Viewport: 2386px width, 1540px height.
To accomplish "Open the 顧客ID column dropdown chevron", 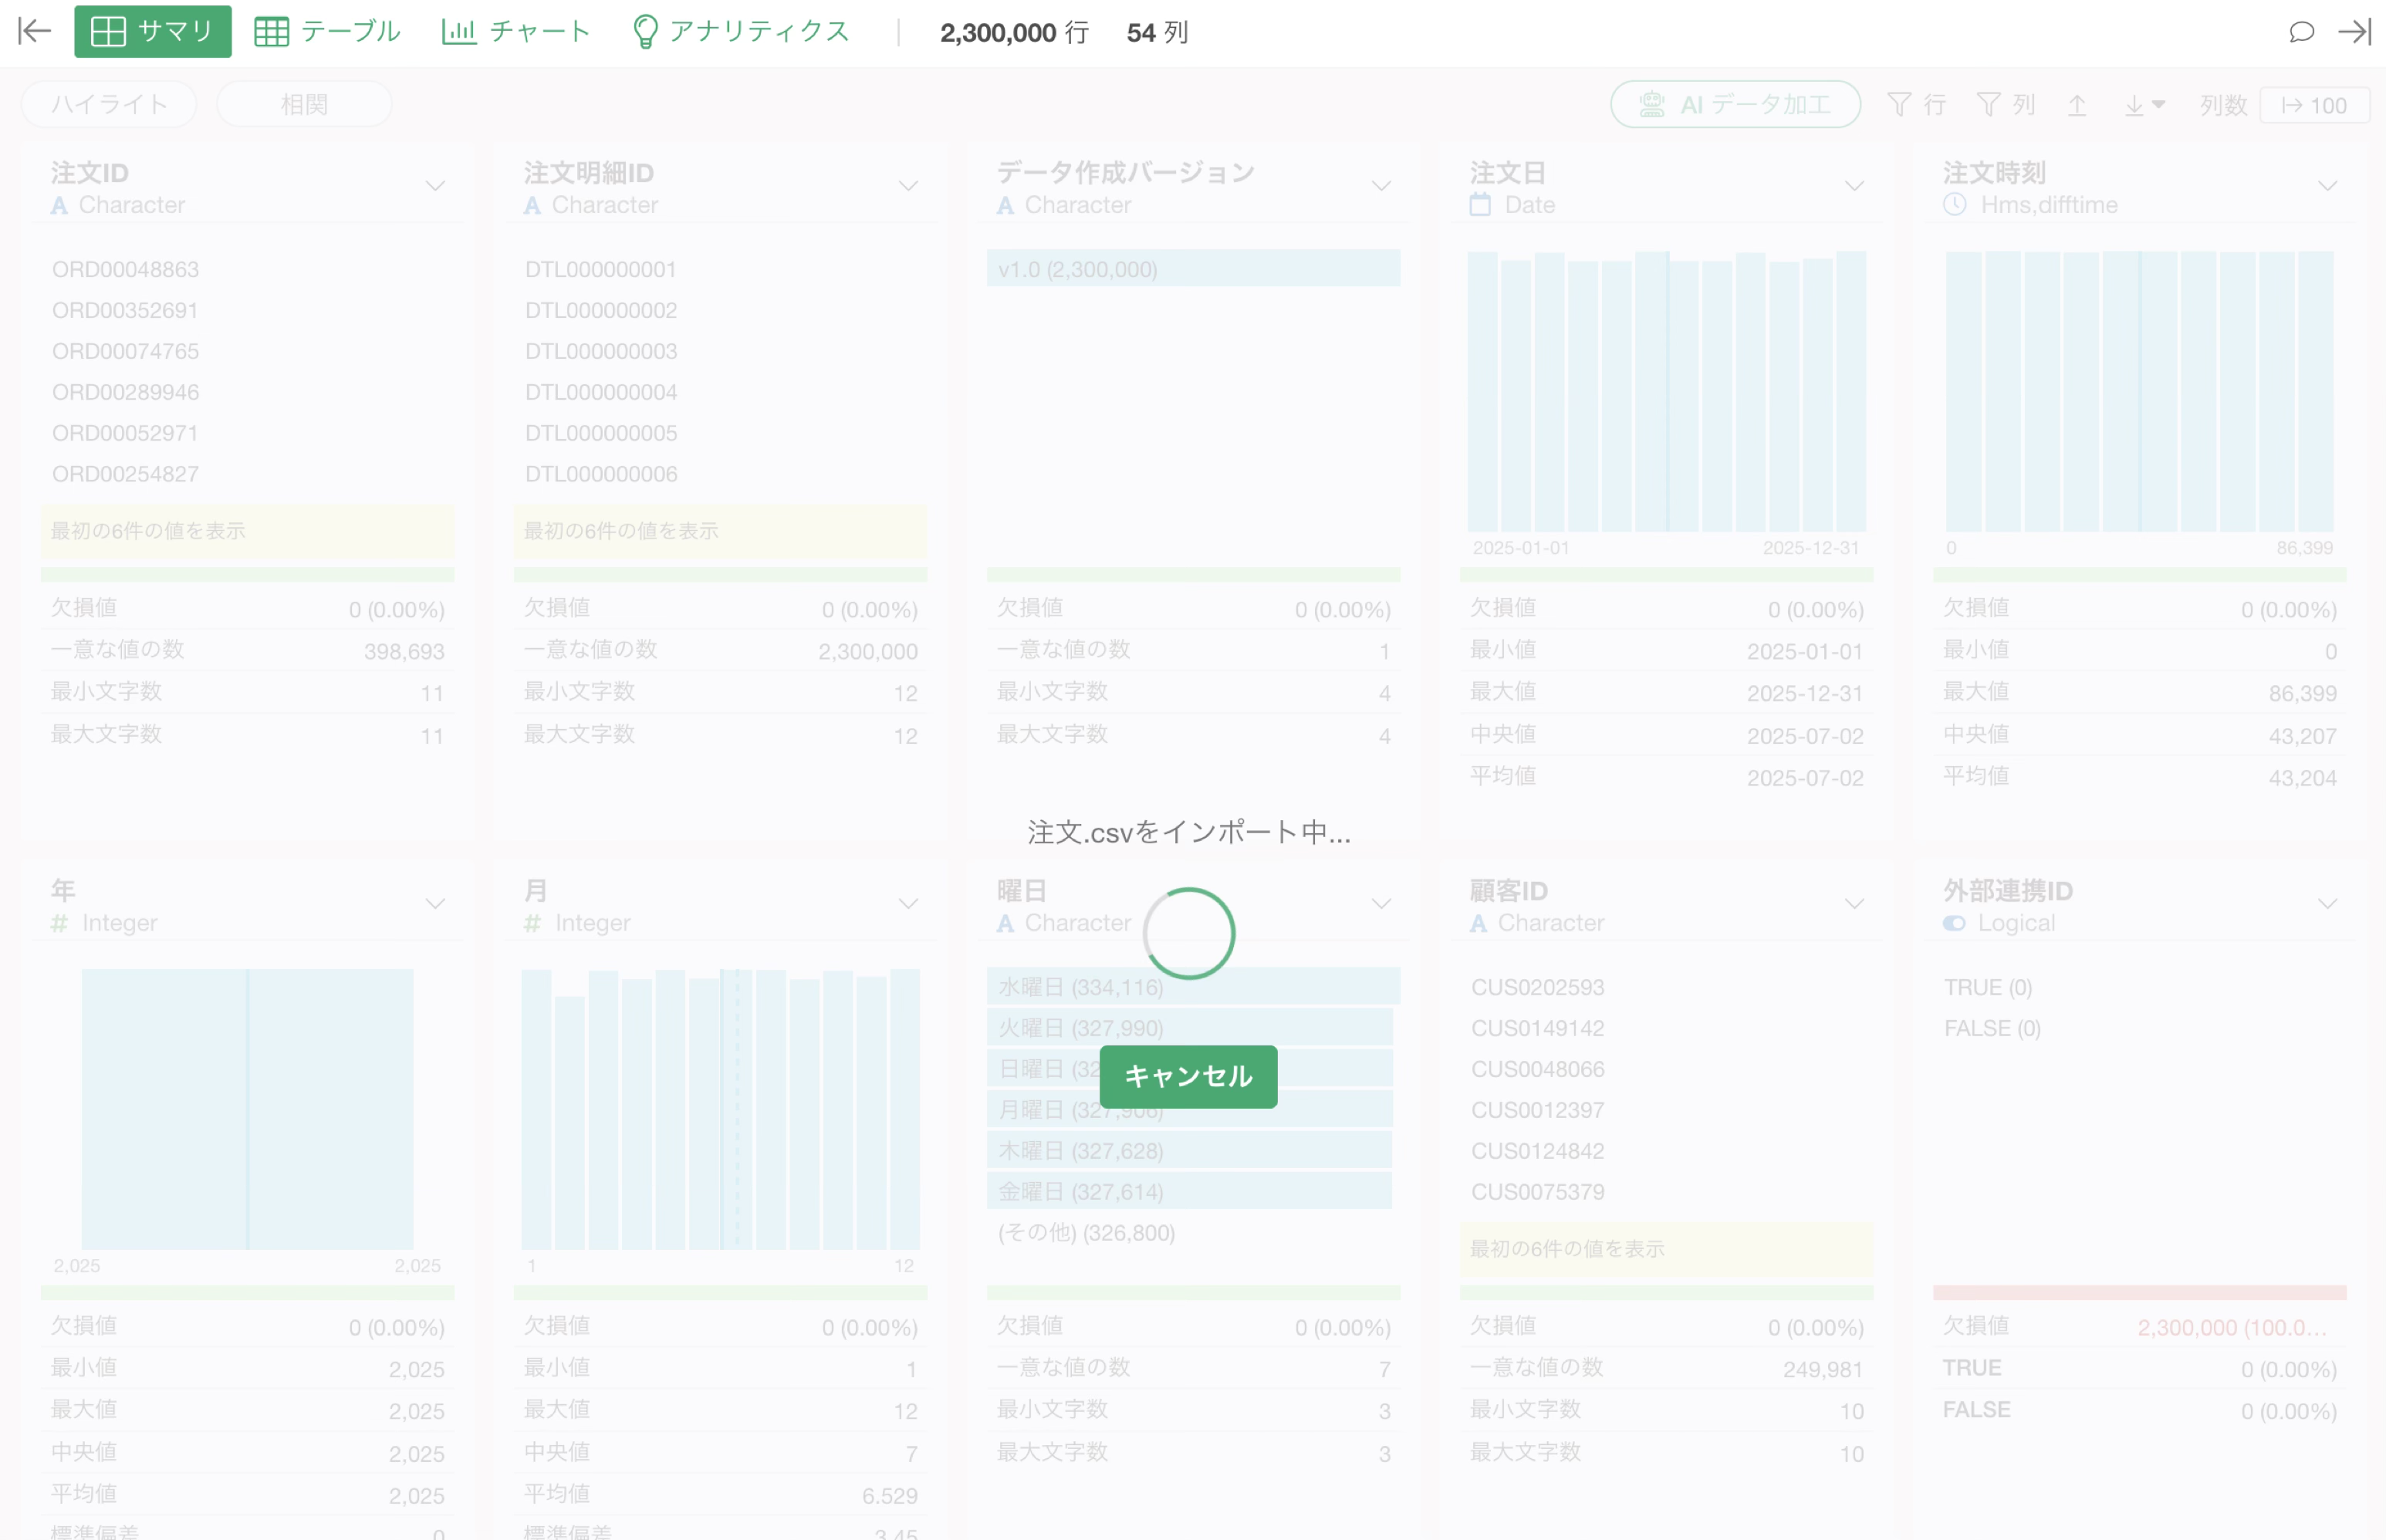I will coord(1854,904).
